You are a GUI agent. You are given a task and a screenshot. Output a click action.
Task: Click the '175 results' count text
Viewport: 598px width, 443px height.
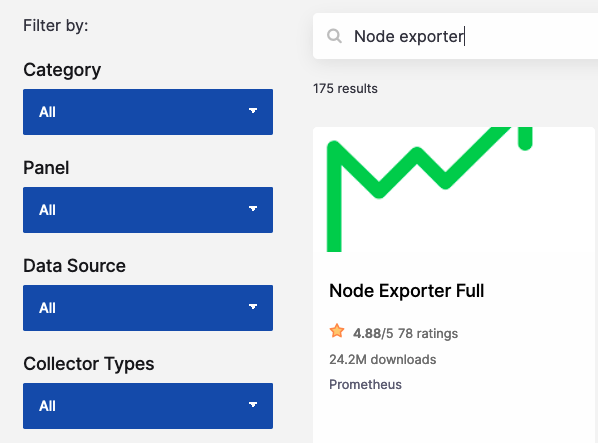(x=345, y=88)
